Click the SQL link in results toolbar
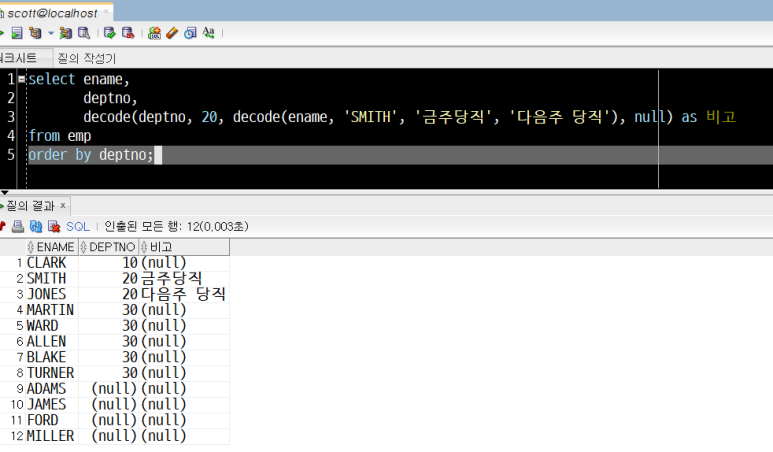773x452 pixels. (78, 226)
